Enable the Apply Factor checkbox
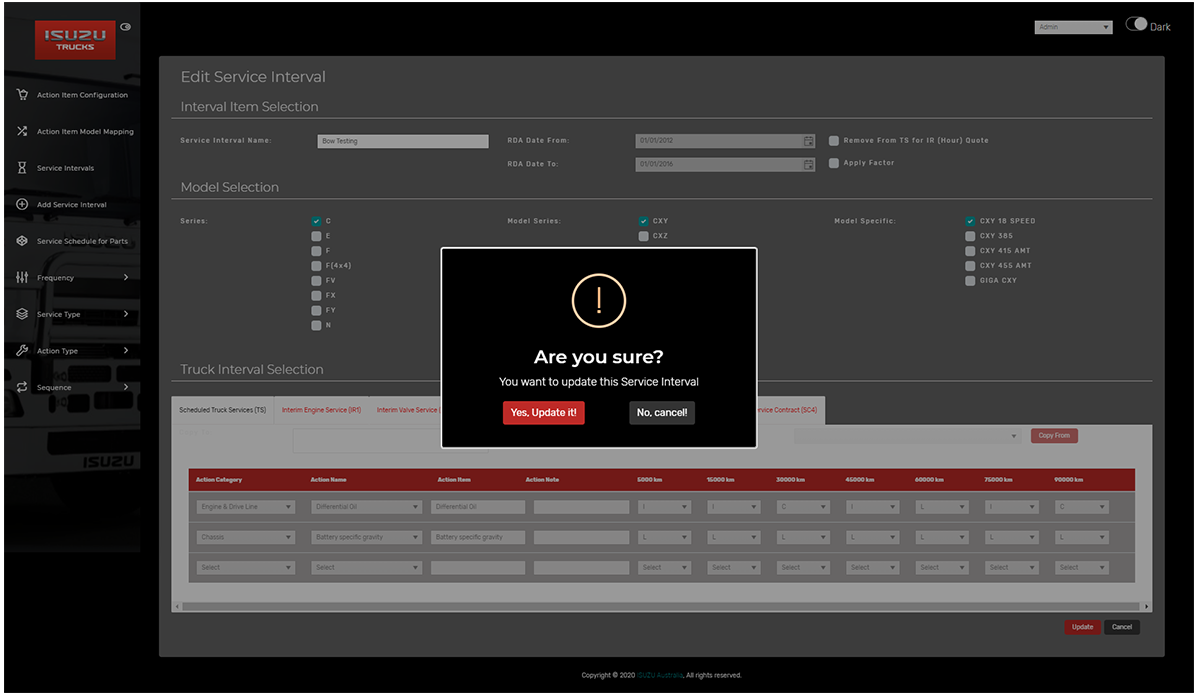The width and height of the screenshot is (1200, 695). [x=834, y=163]
